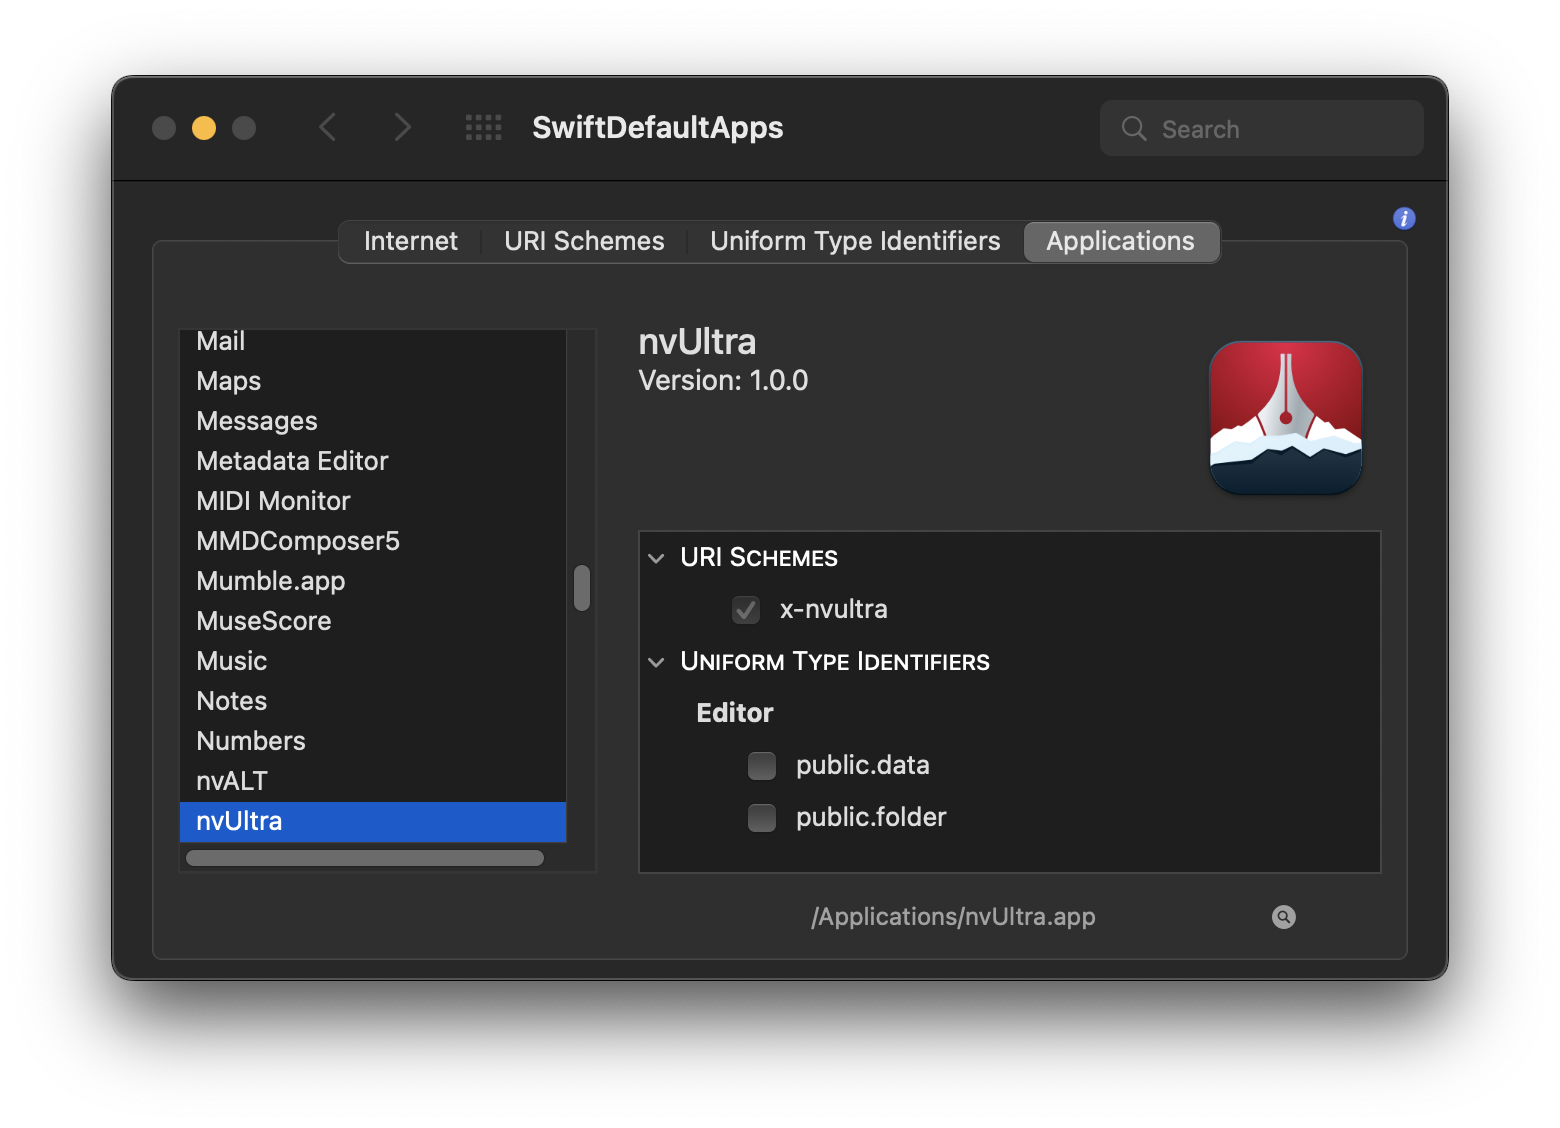
Task: Click the vertical scrollbar of app list
Action: [x=582, y=588]
